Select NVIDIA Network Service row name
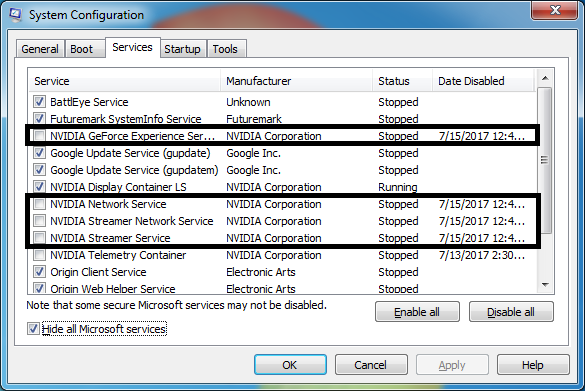Viewport: 585px width, 391px height. (108, 204)
